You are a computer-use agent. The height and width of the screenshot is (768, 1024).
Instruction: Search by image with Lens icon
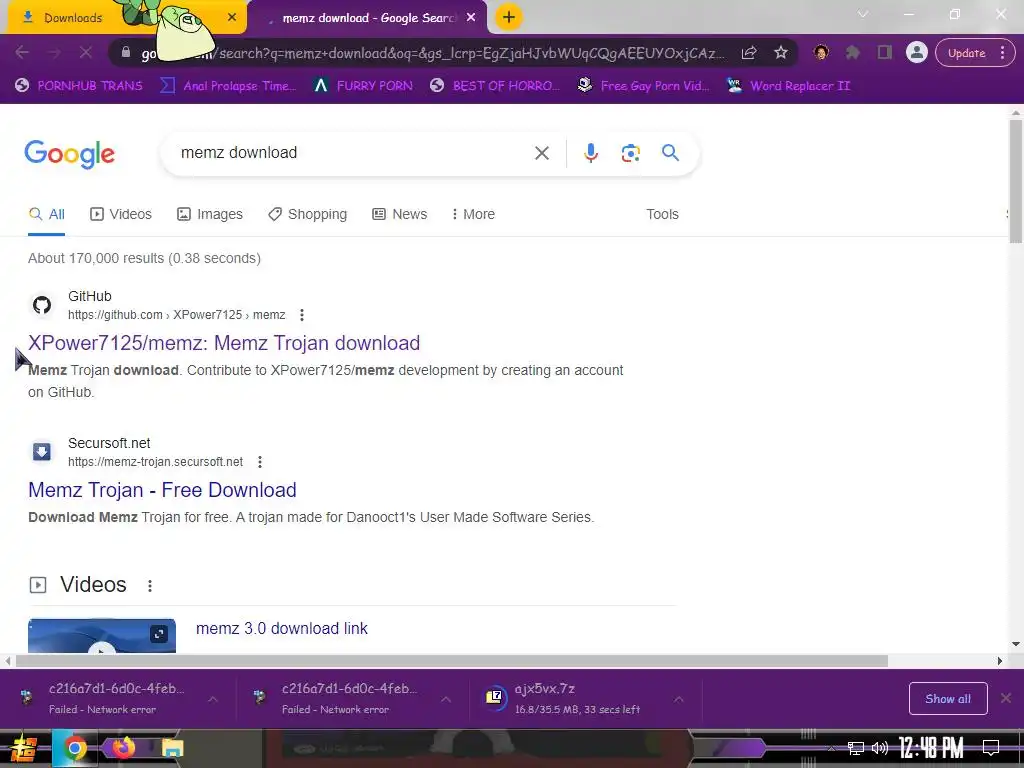630,153
